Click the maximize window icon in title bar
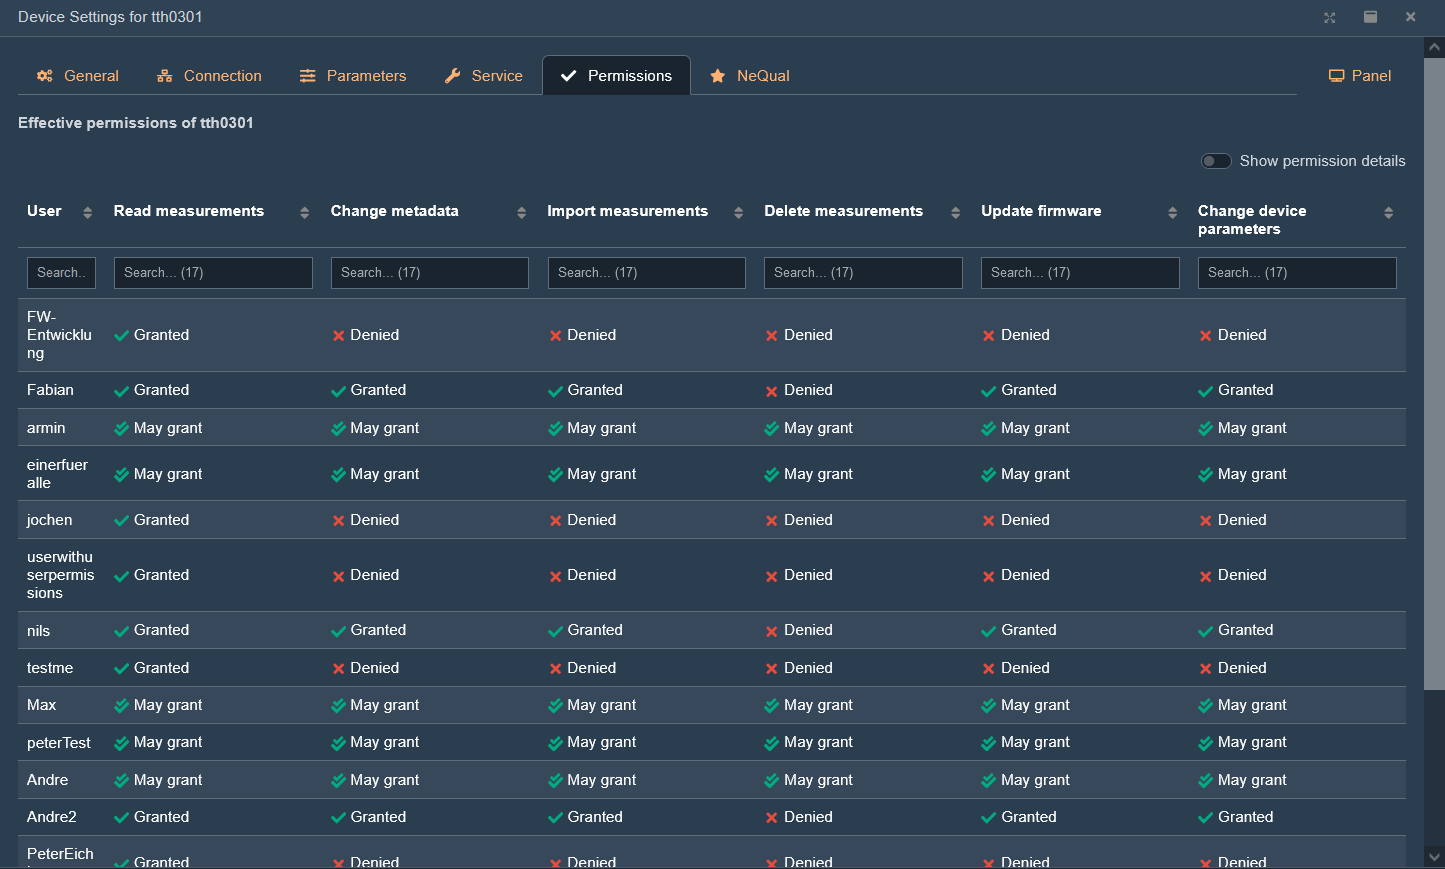1445x869 pixels. [x=1370, y=17]
